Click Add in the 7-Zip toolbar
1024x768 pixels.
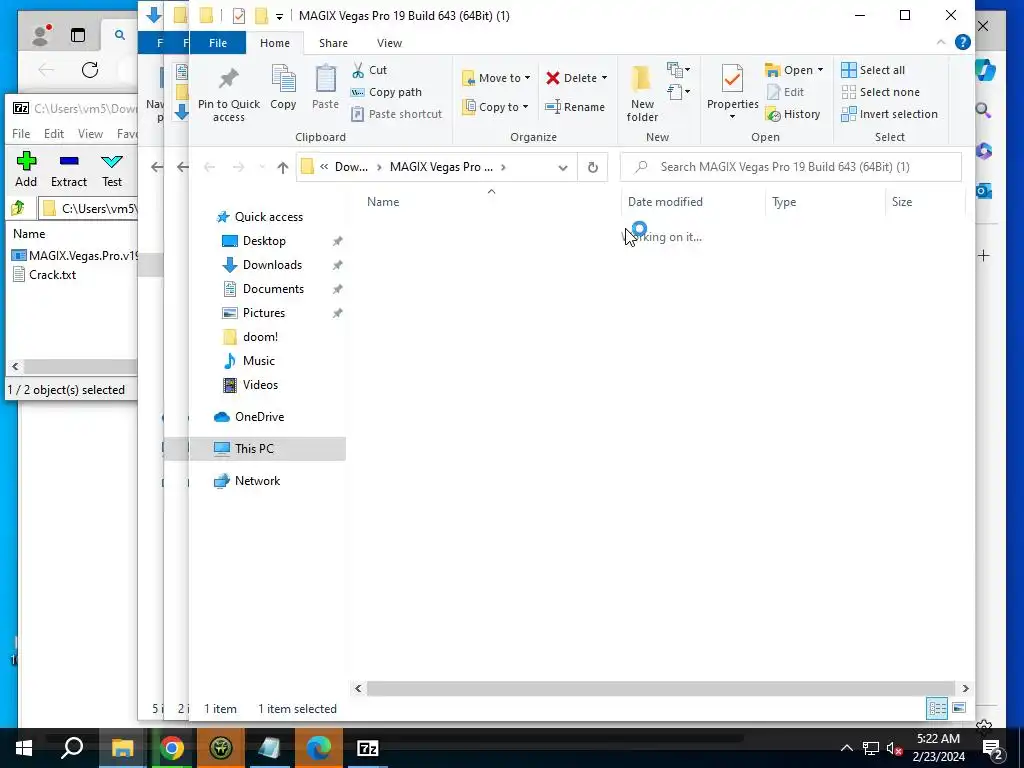tap(26, 169)
